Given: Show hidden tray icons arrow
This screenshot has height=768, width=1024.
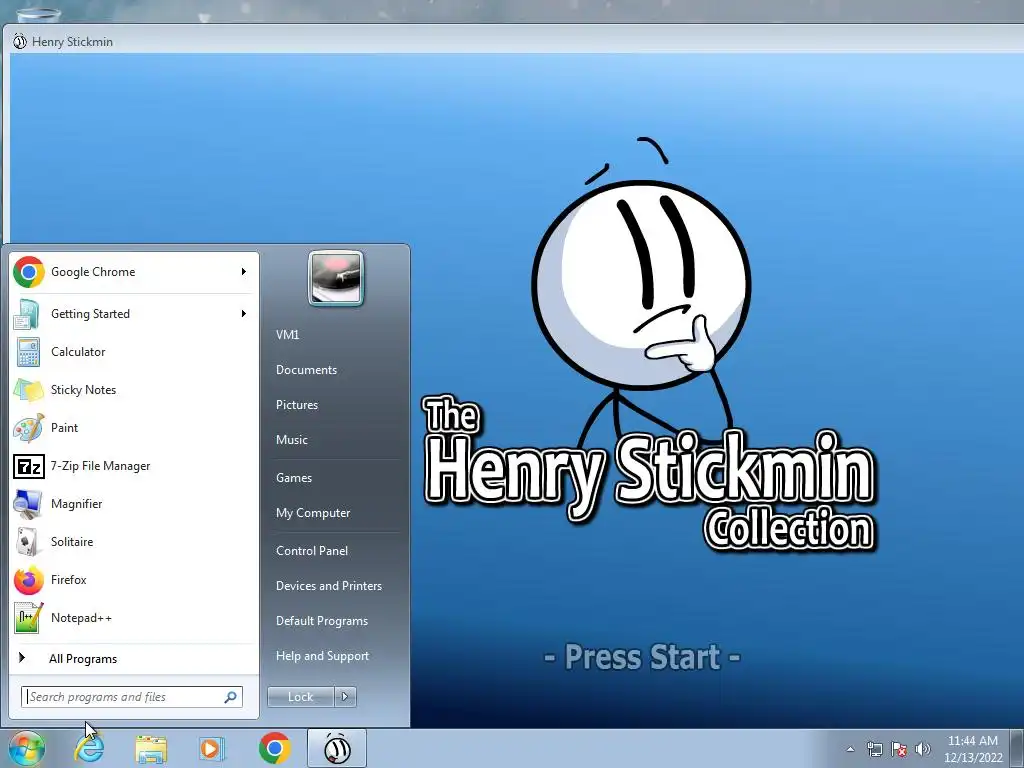Looking at the screenshot, I should click(x=850, y=749).
